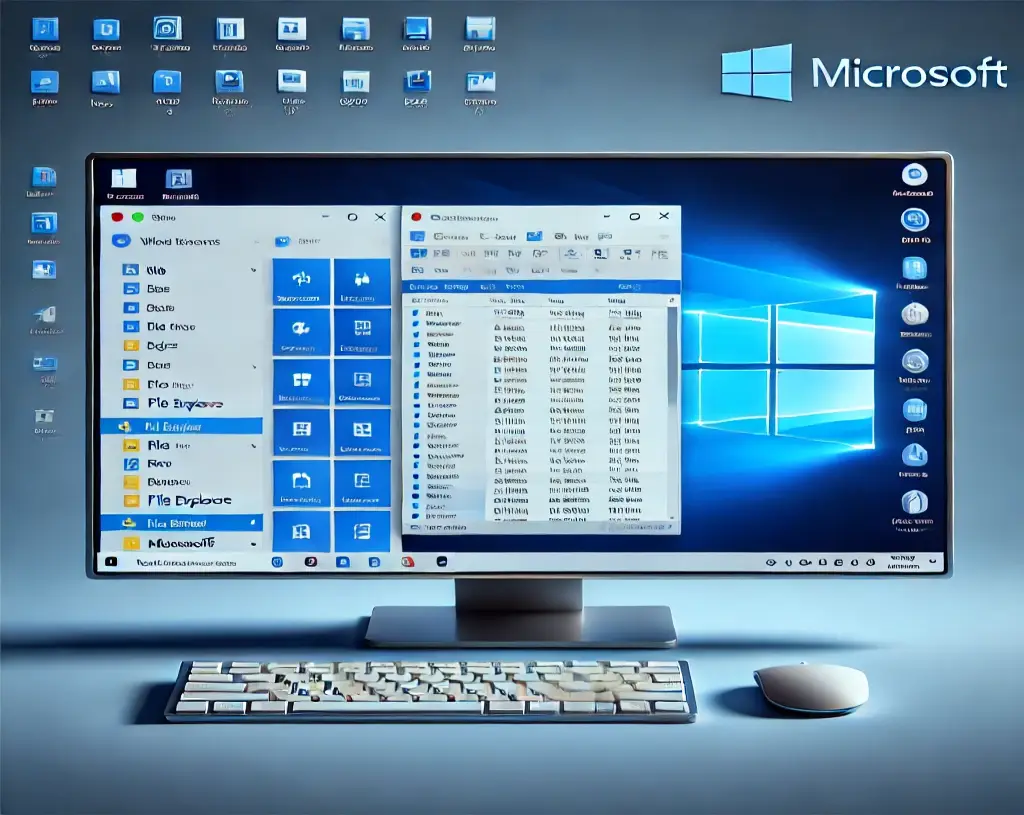Select the upper highlighted row in the Start menu list
The width and height of the screenshot is (1024, 815).
coord(181,426)
